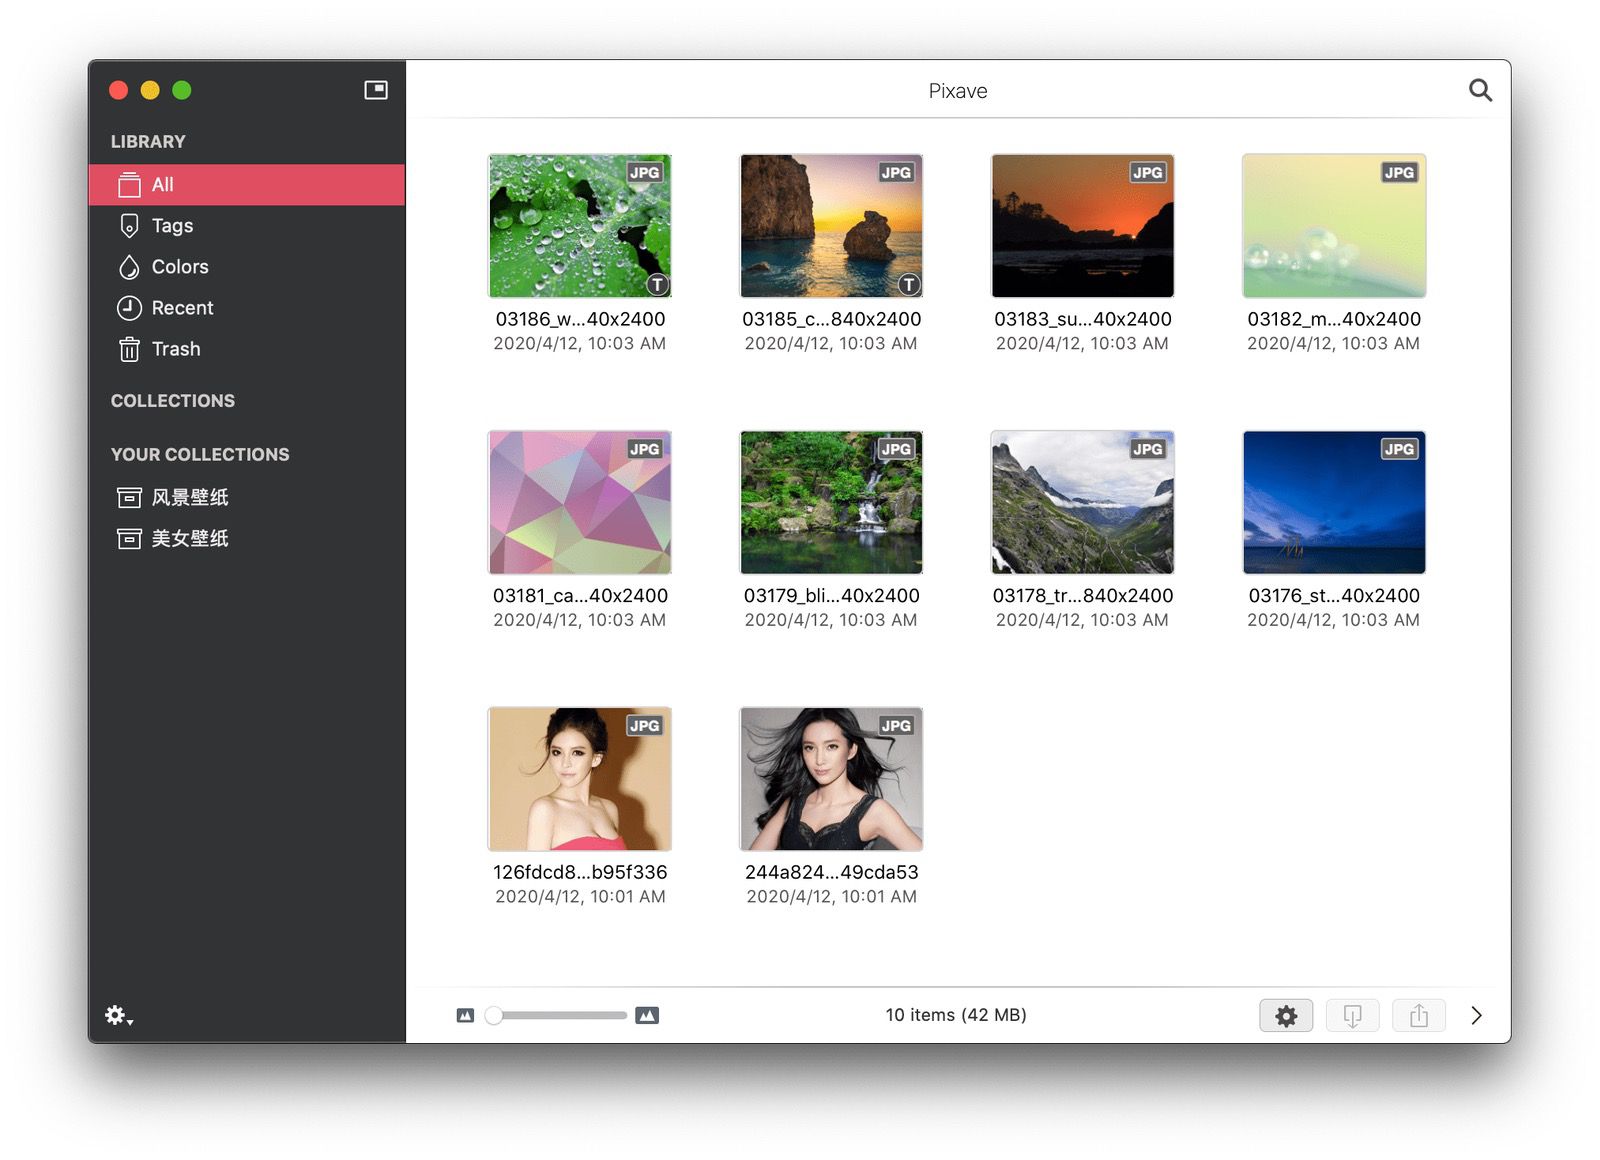Open the settings gear in the bottom toolbar

(x=1286, y=1015)
